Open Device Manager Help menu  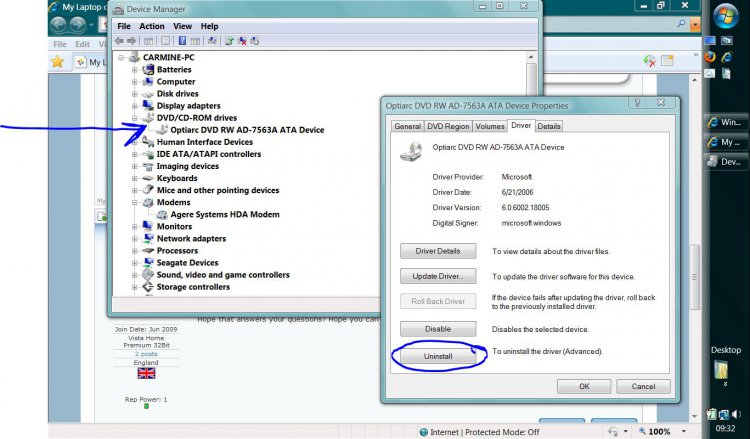pyautogui.click(x=209, y=26)
